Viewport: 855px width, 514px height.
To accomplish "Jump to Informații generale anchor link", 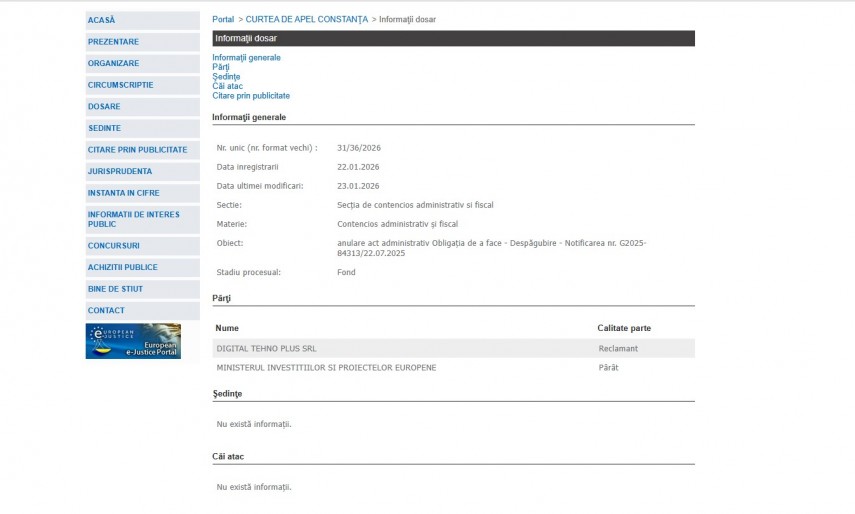I will coord(246,58).
